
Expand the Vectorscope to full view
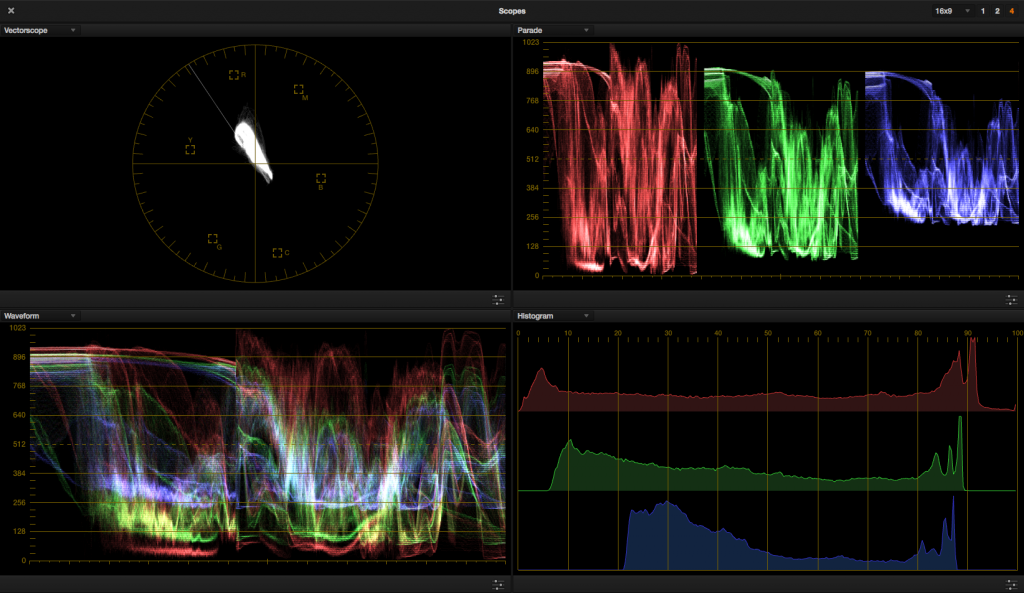[497, 299]
